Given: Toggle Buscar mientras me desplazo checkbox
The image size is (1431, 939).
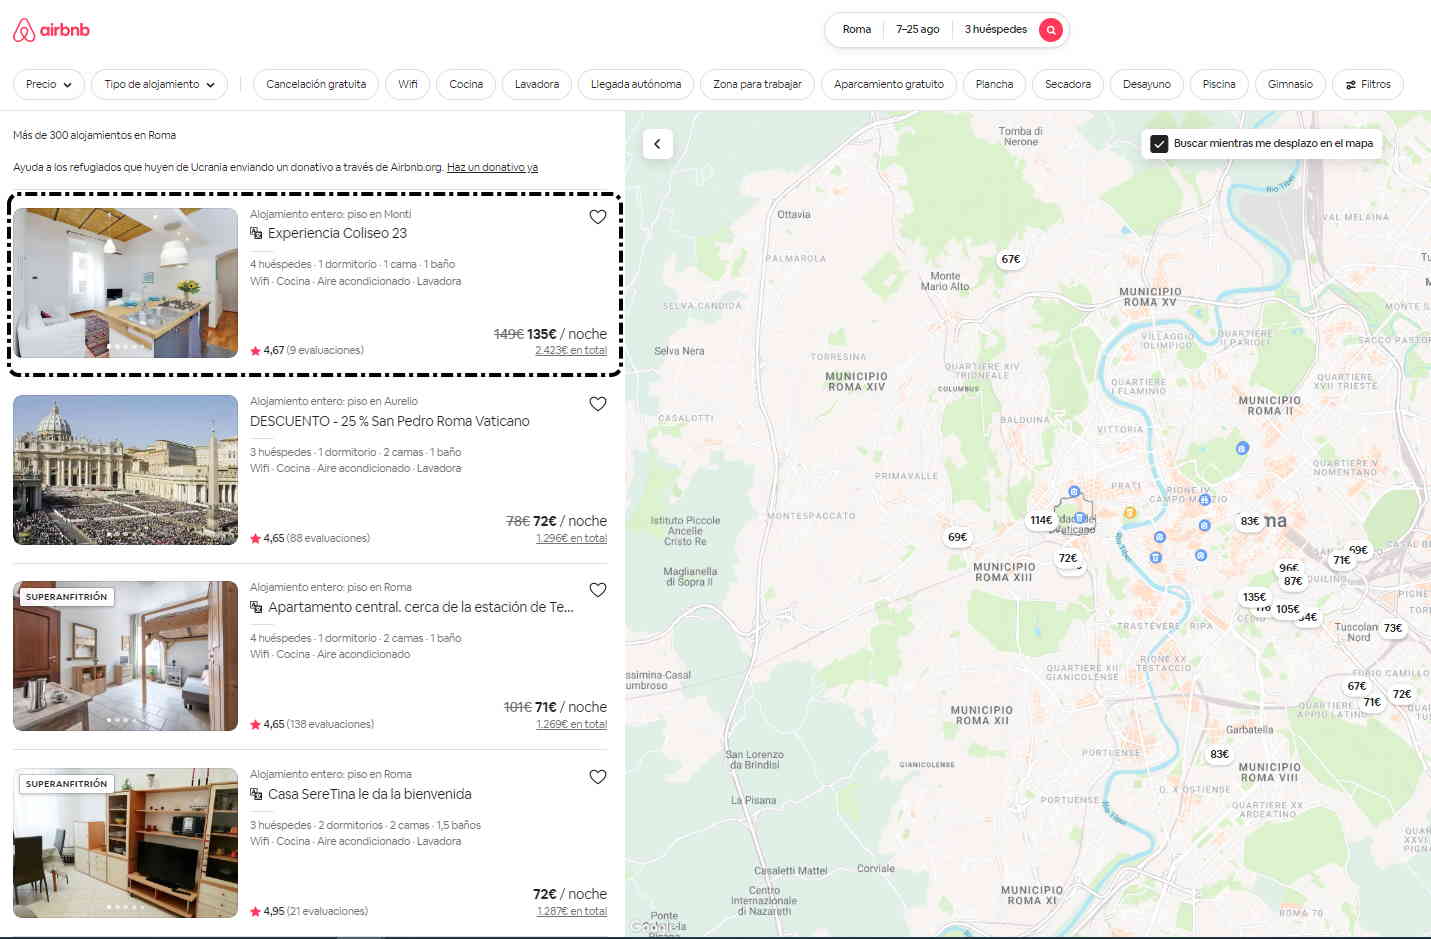Looking at the screenshot, I should (1159, 144).
